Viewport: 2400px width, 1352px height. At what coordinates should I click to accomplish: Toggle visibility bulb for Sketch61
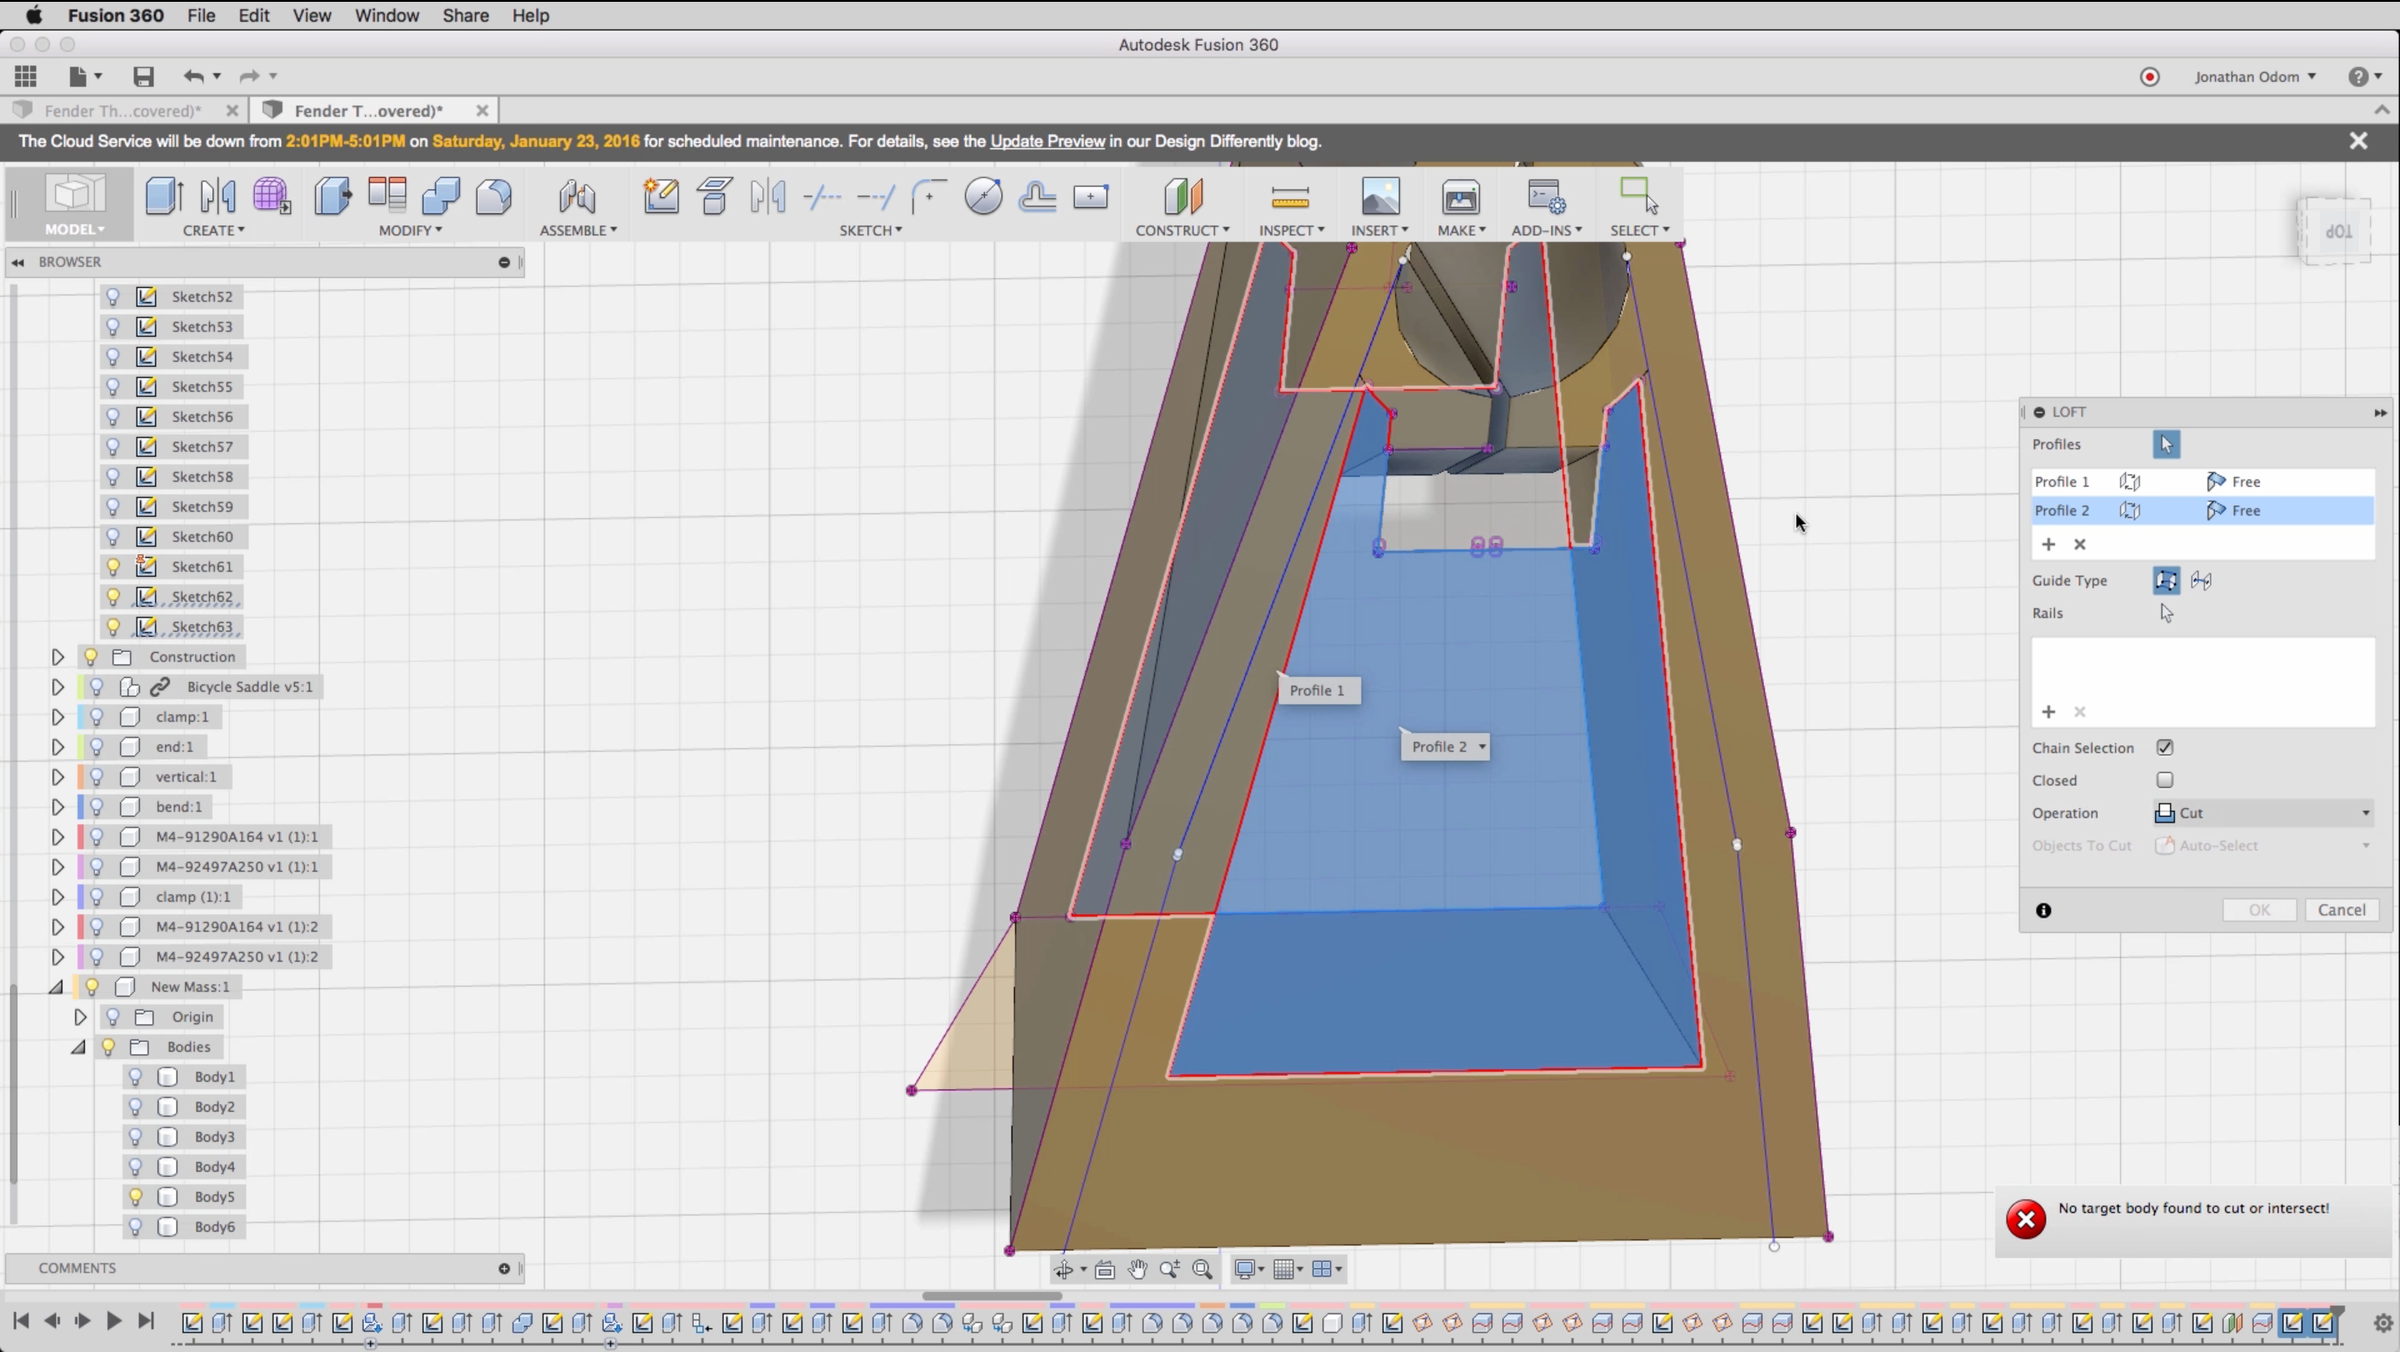point(113,567)
